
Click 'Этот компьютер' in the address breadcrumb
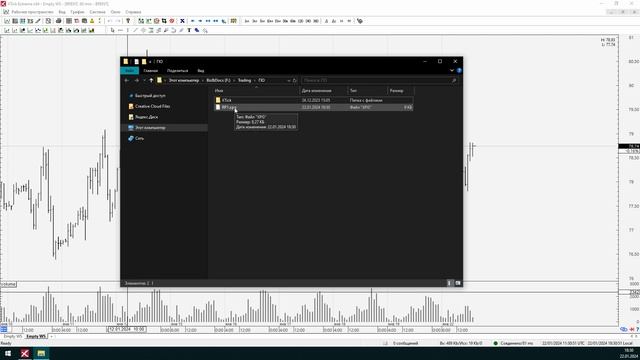pyautogui.click(x=184, y=80)
